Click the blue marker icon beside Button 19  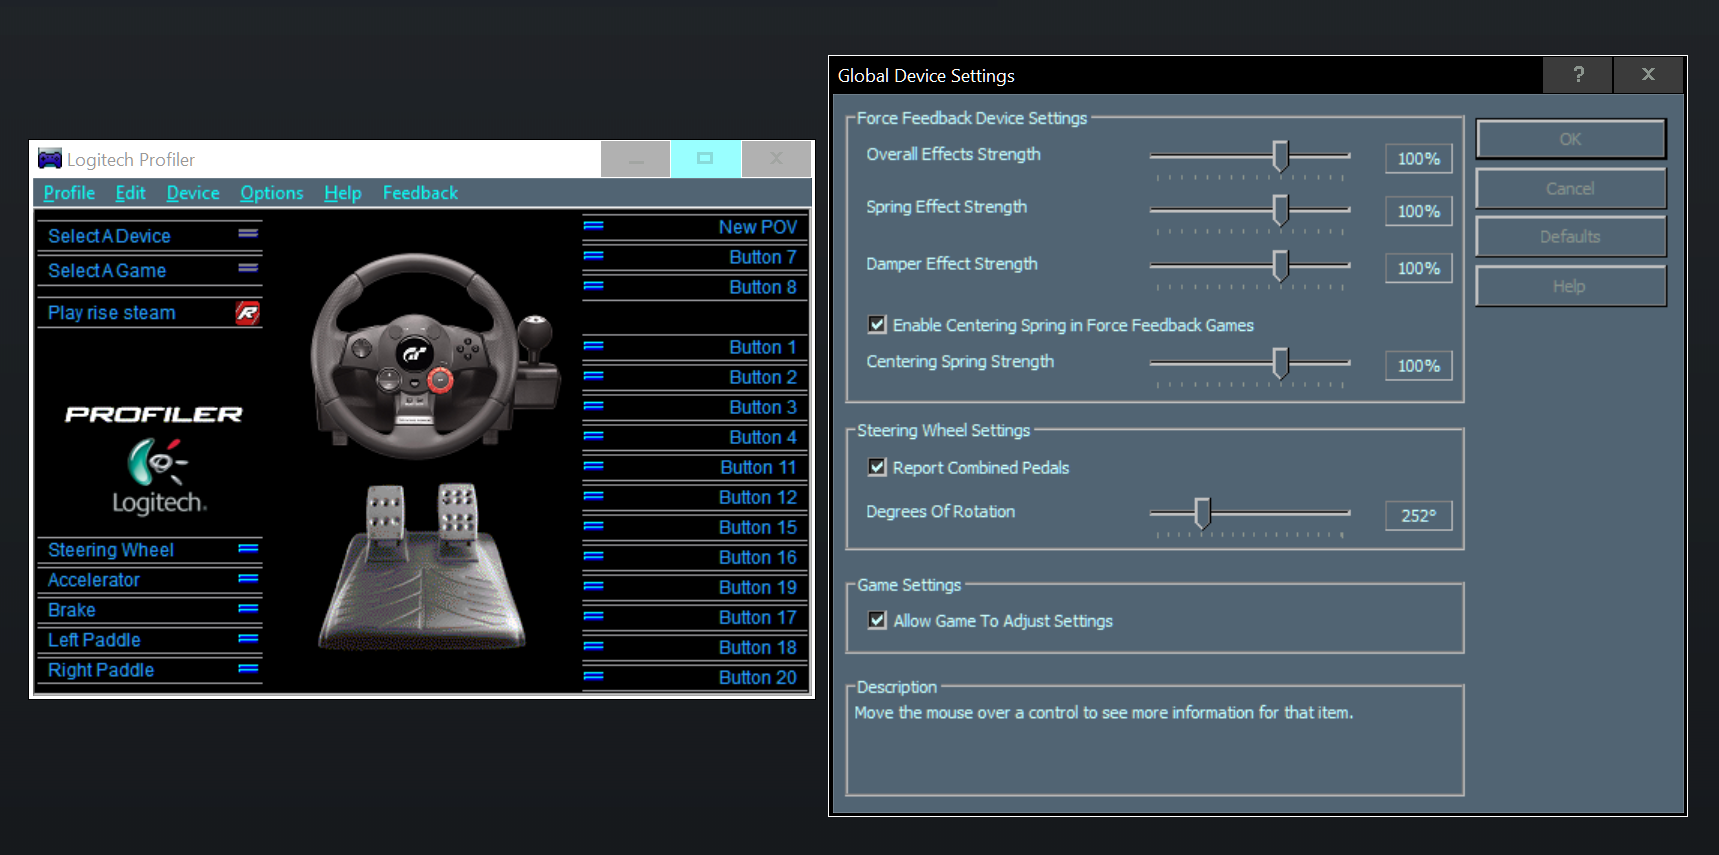pyautogui.click(x=593, y=586)
